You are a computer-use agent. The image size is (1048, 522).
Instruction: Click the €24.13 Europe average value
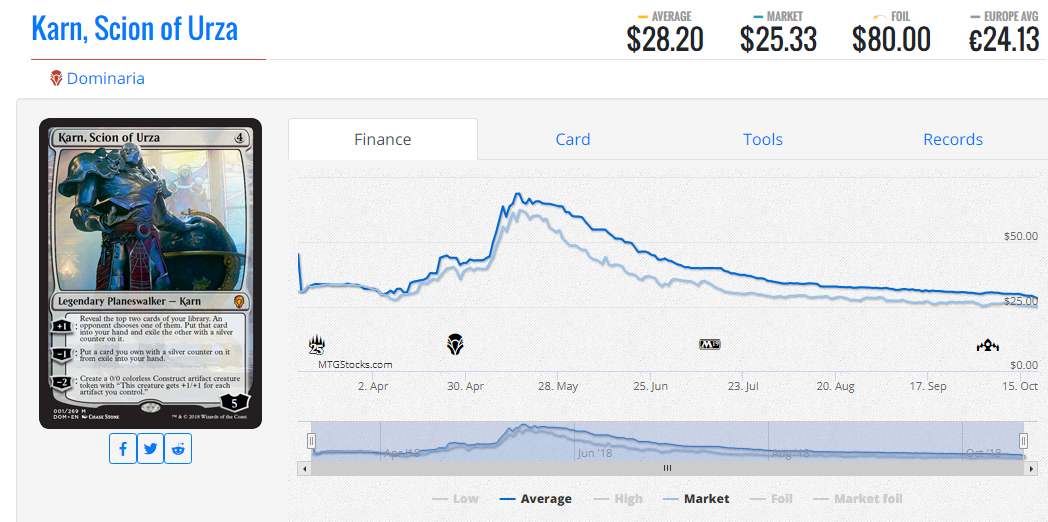[x=1005, y=39]
